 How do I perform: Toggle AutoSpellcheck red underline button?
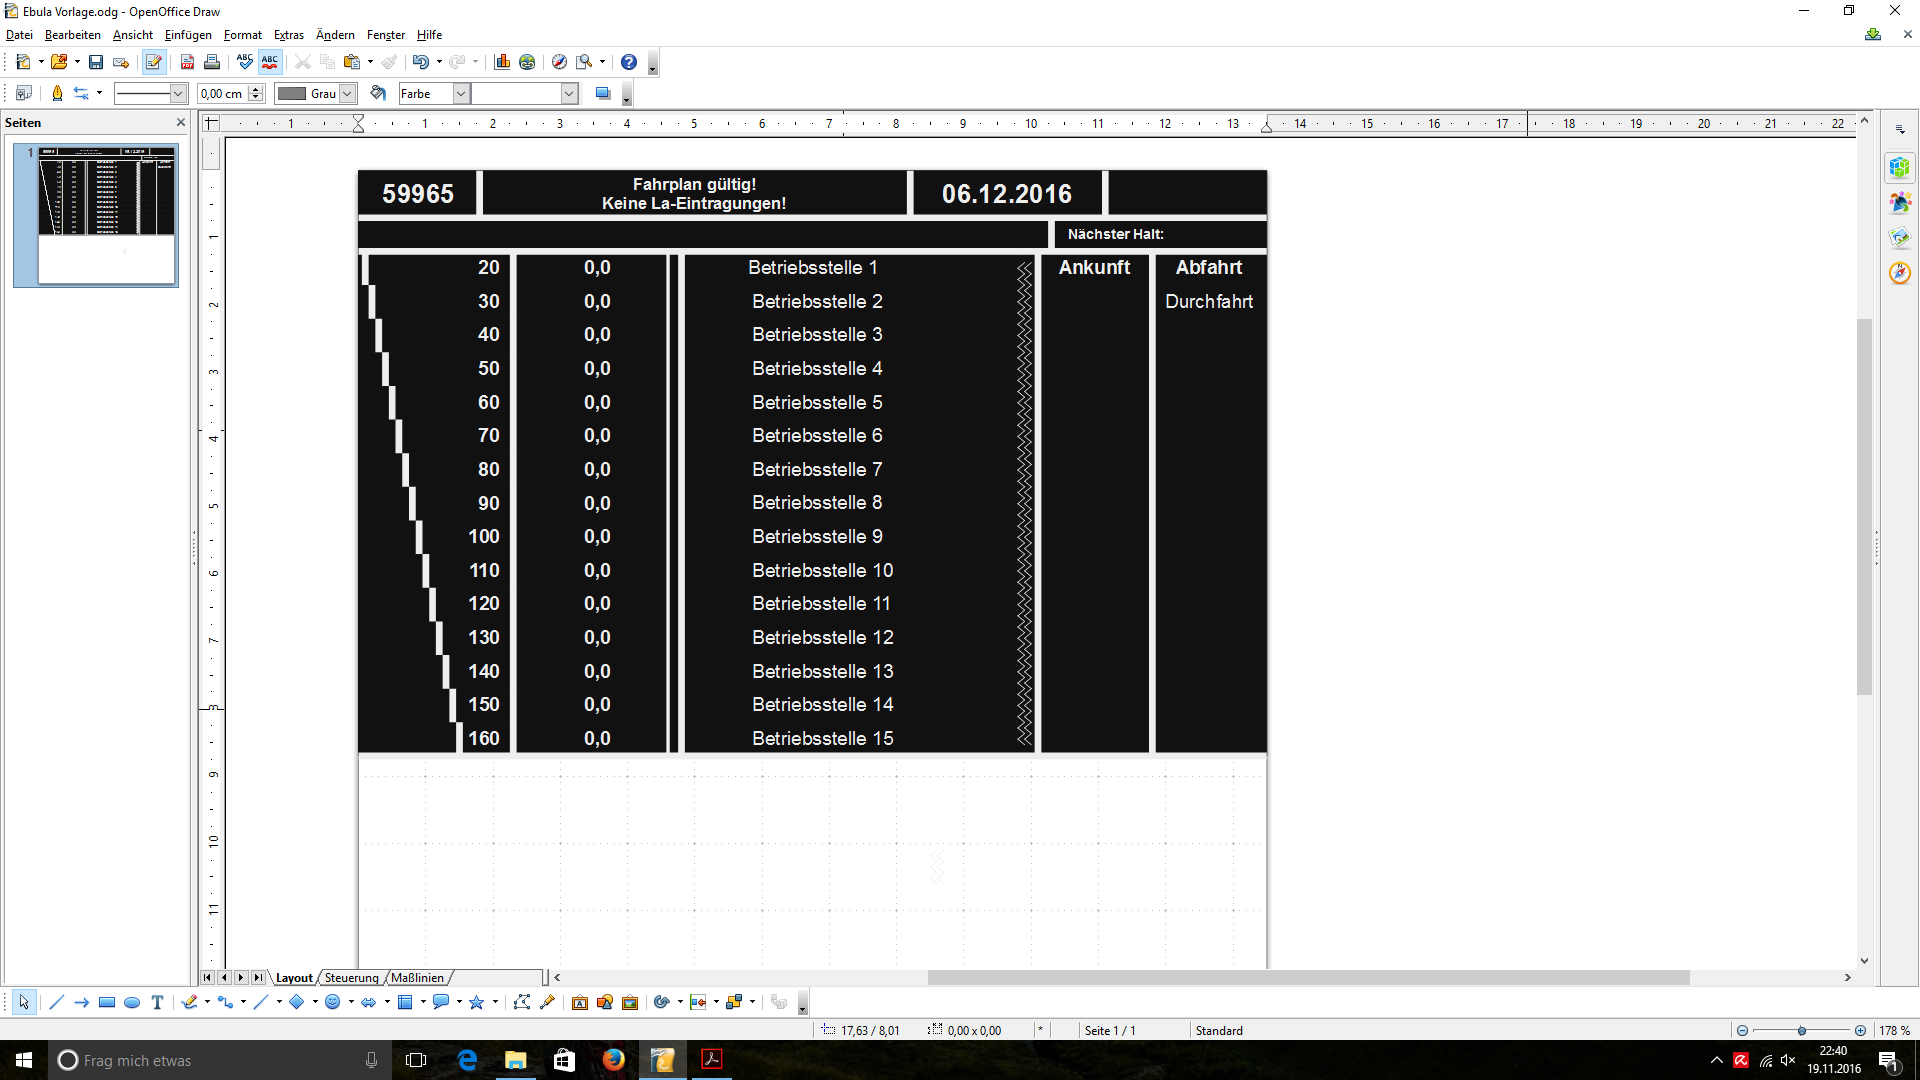pos(270,62)
